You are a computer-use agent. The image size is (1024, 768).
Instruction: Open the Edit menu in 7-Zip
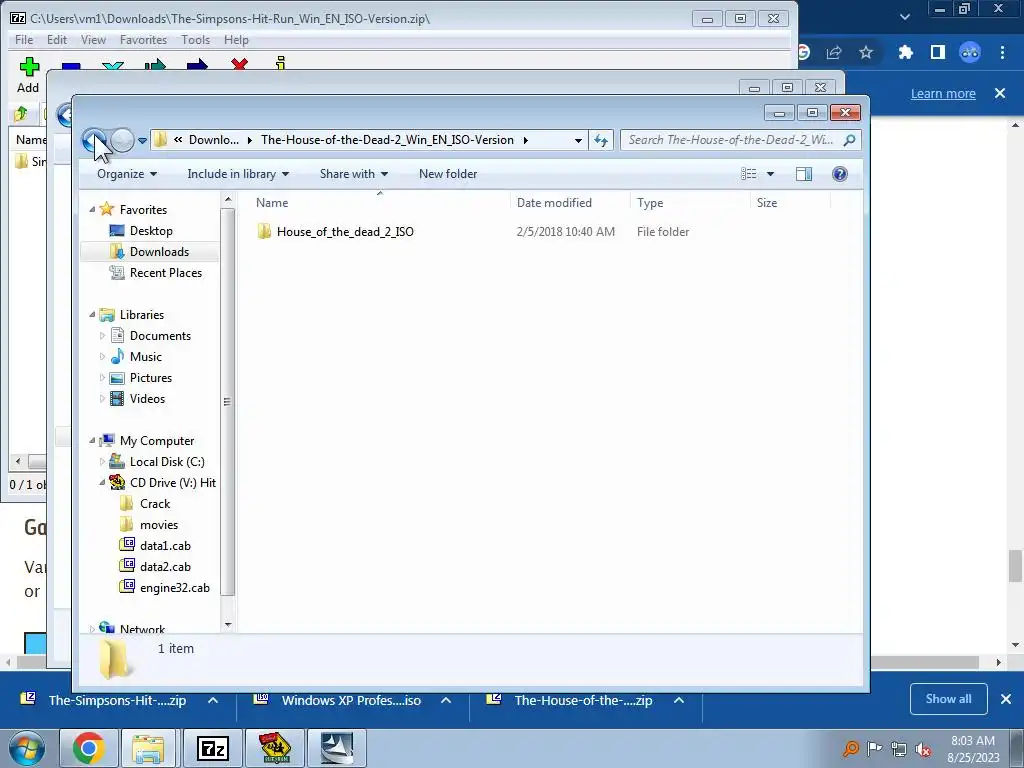tap(57, 40)
